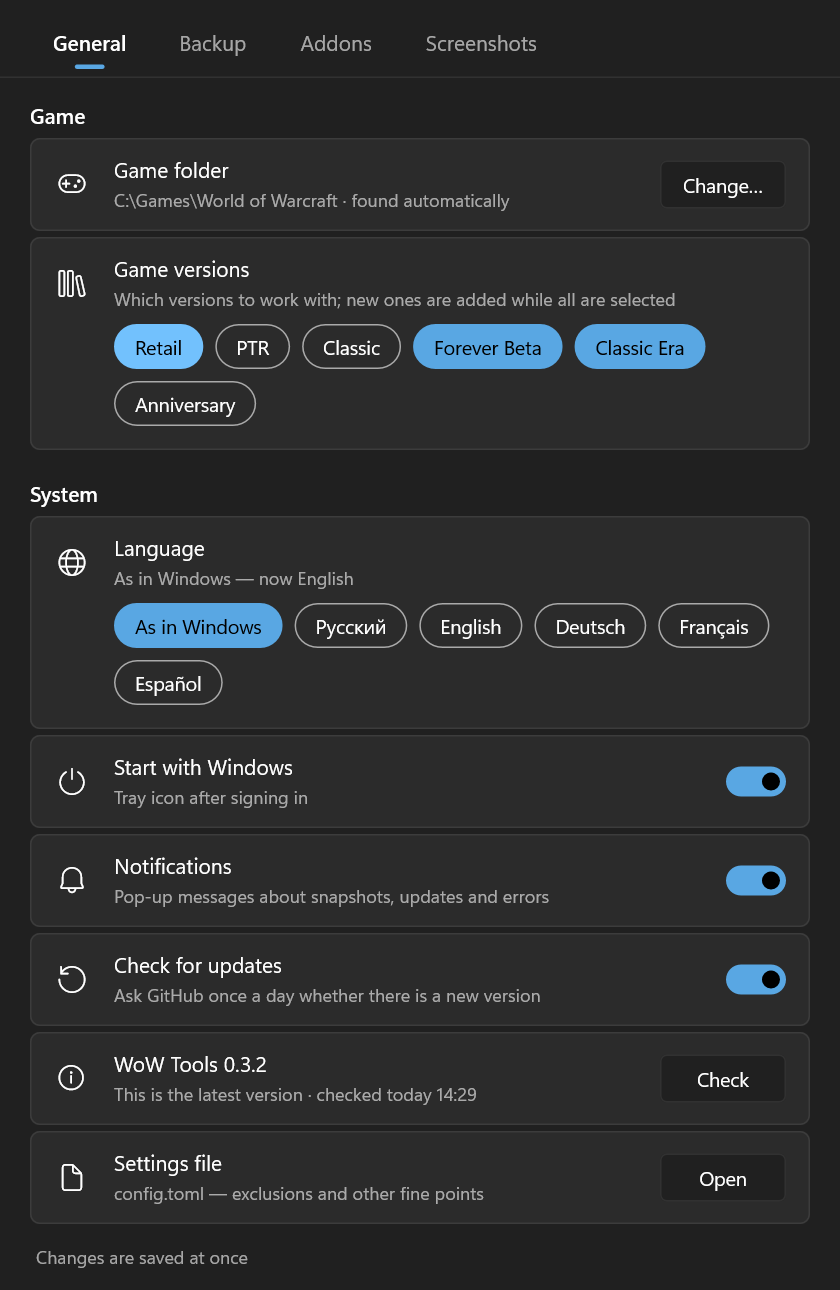Switch to the Backup tab
The height and width of the screenshot is (1290, 840).
pyautogui.click(x=213, y=44)
